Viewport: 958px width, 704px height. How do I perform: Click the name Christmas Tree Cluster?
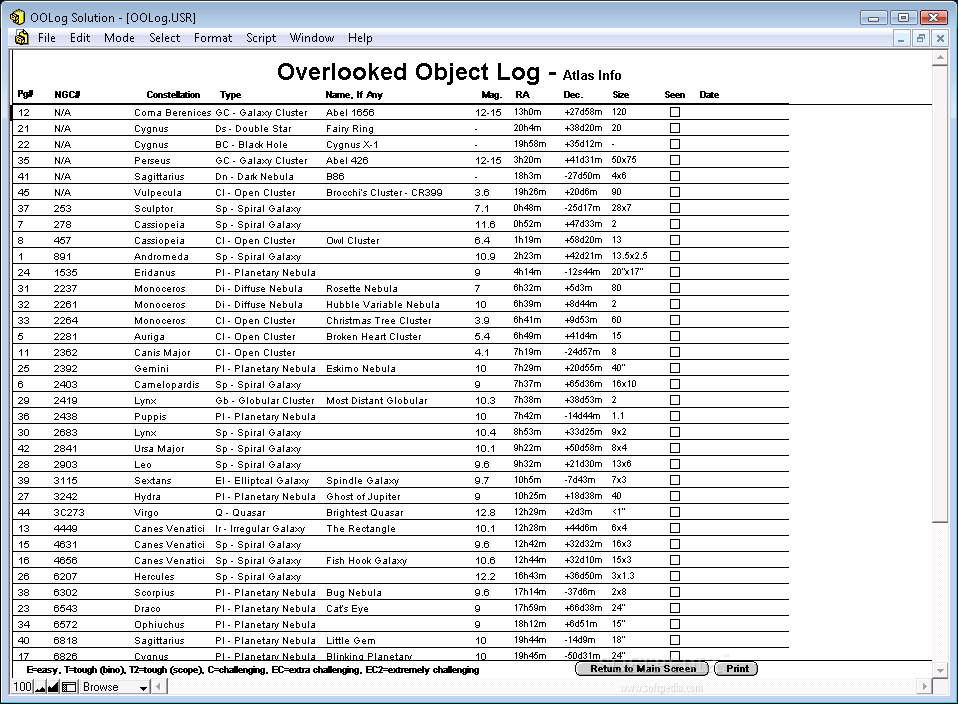[378, 320]
